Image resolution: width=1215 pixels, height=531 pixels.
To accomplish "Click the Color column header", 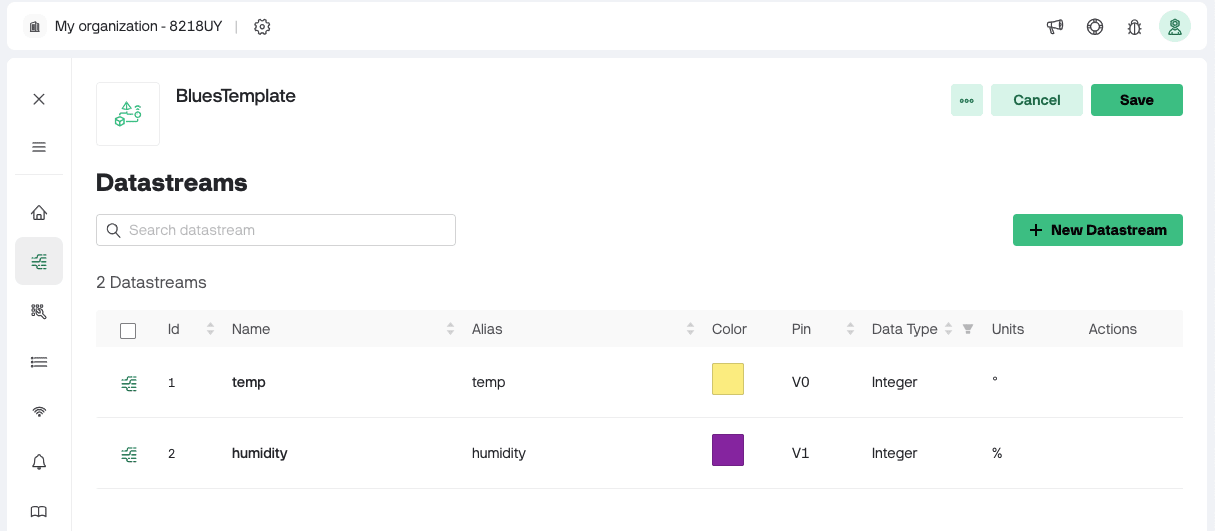I will point(730,329).
